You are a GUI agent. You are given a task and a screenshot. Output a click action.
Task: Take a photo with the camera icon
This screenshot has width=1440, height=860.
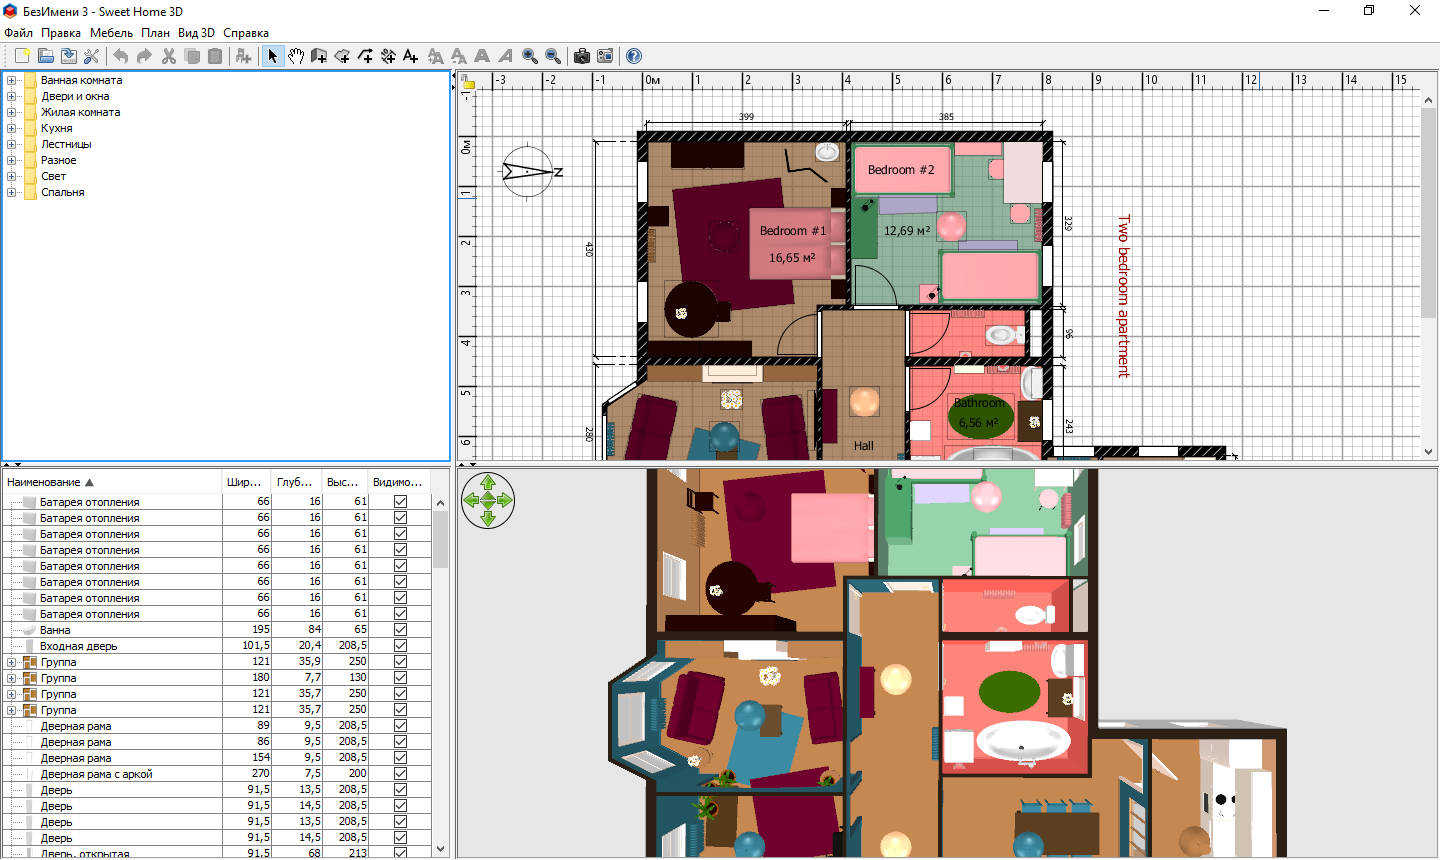point(581,56)
